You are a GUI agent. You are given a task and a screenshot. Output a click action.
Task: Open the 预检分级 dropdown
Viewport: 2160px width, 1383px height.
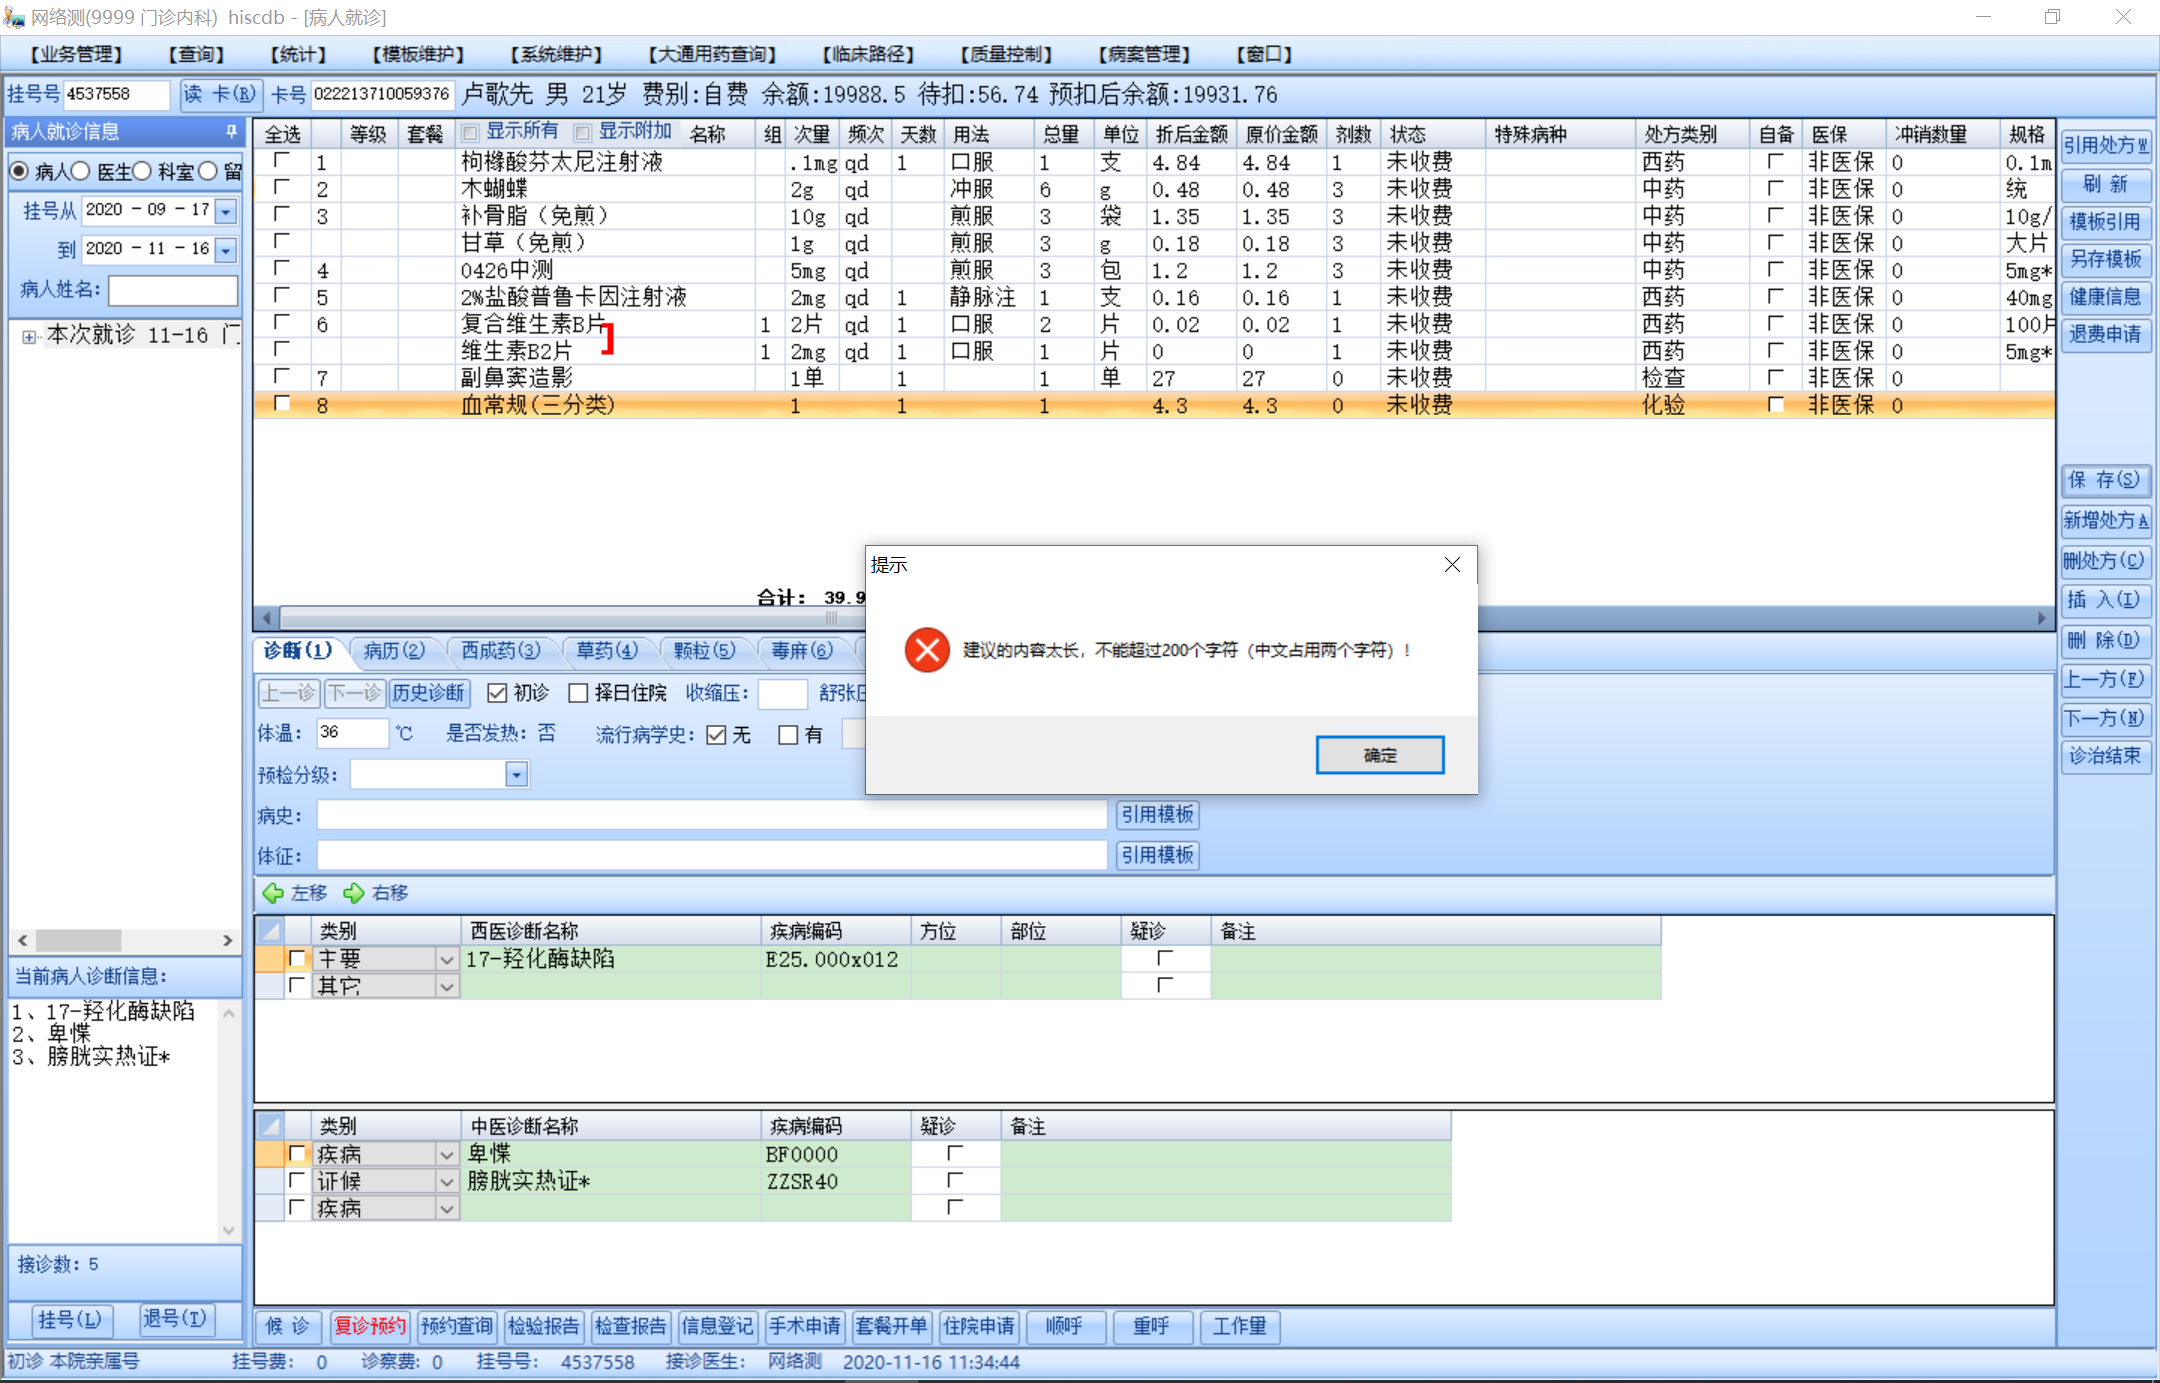[516, 775]
